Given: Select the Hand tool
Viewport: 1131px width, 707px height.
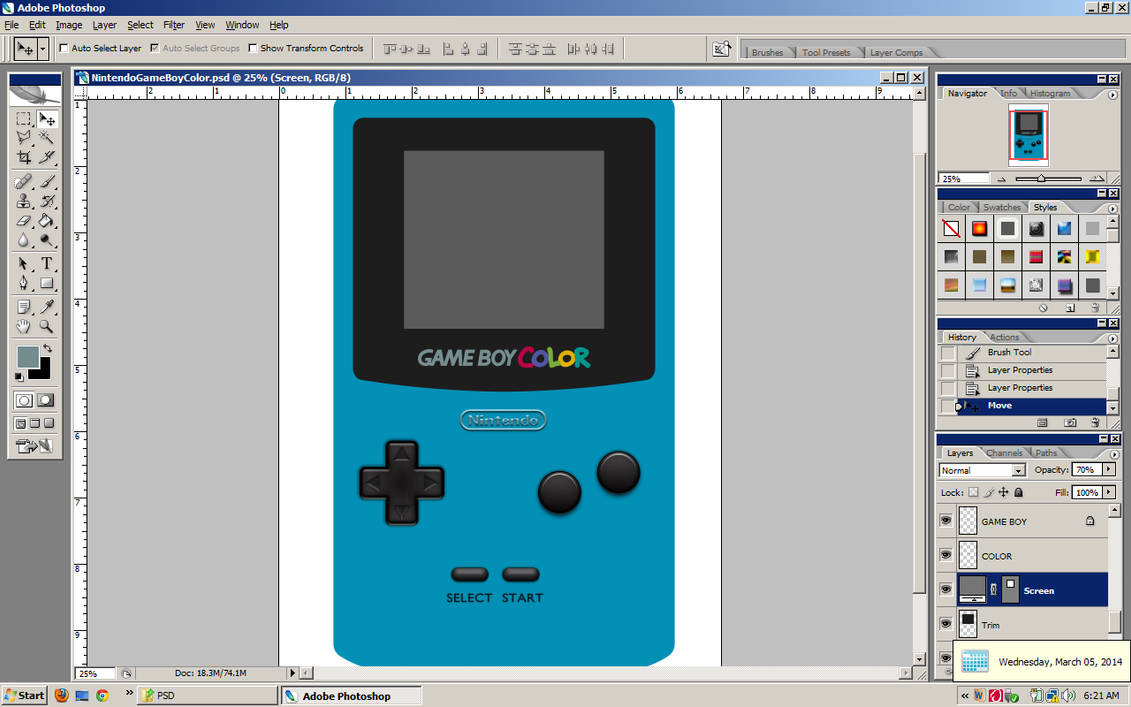Looking at the screenshot, I should pos(24,326).
